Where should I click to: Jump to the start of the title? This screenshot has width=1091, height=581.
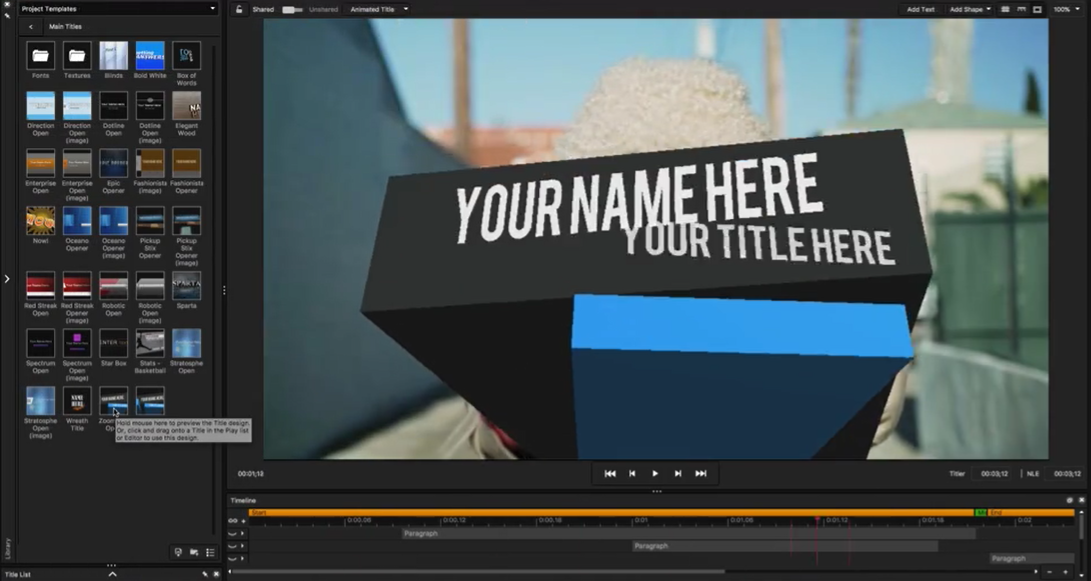pyautogui.click(x=610, y=473)
